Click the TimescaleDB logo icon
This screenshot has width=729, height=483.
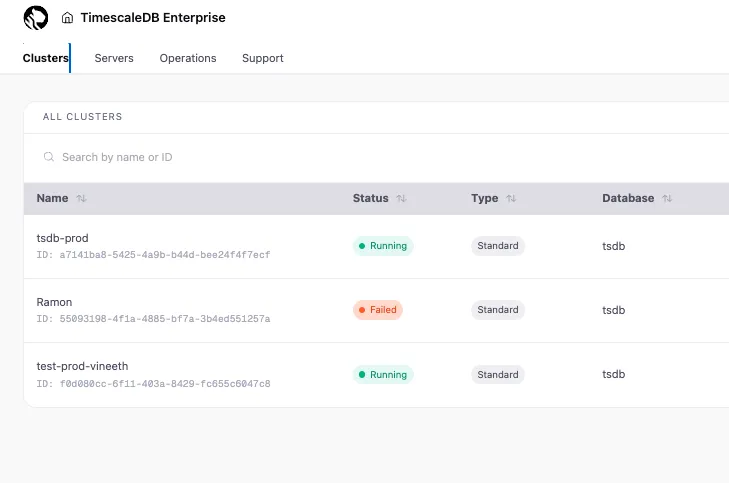pos(36,18)
